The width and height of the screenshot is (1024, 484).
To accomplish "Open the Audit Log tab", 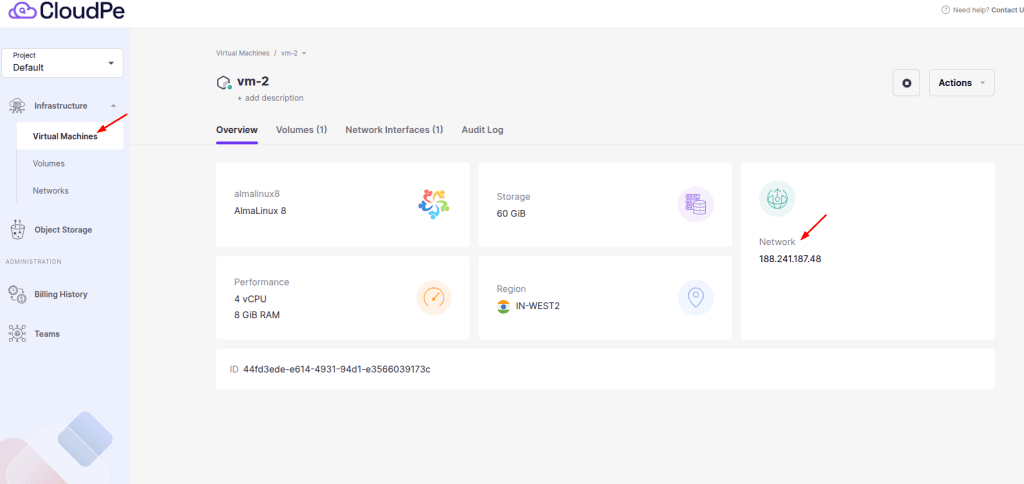I will point(482,130).
